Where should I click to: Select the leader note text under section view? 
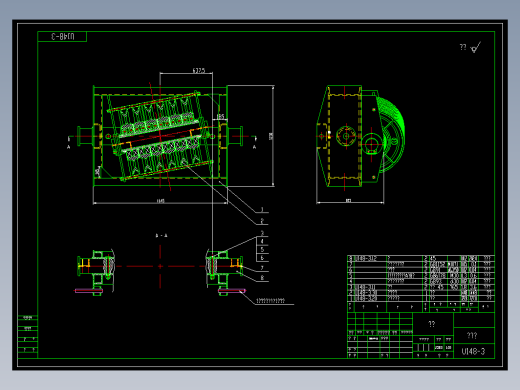[270, 301]
